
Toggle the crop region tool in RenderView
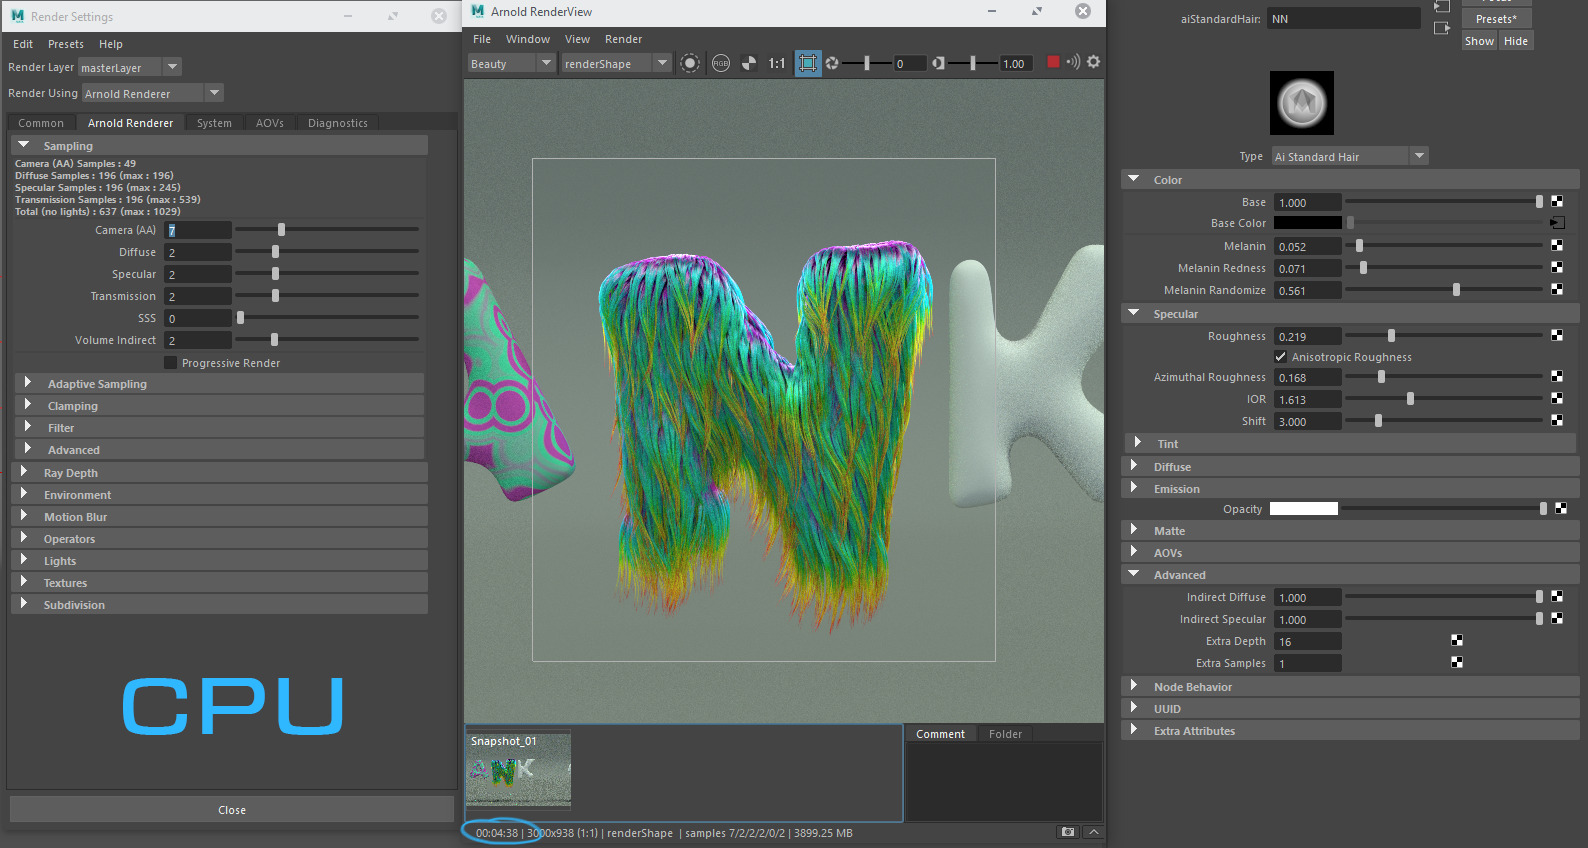pos(808,63)
